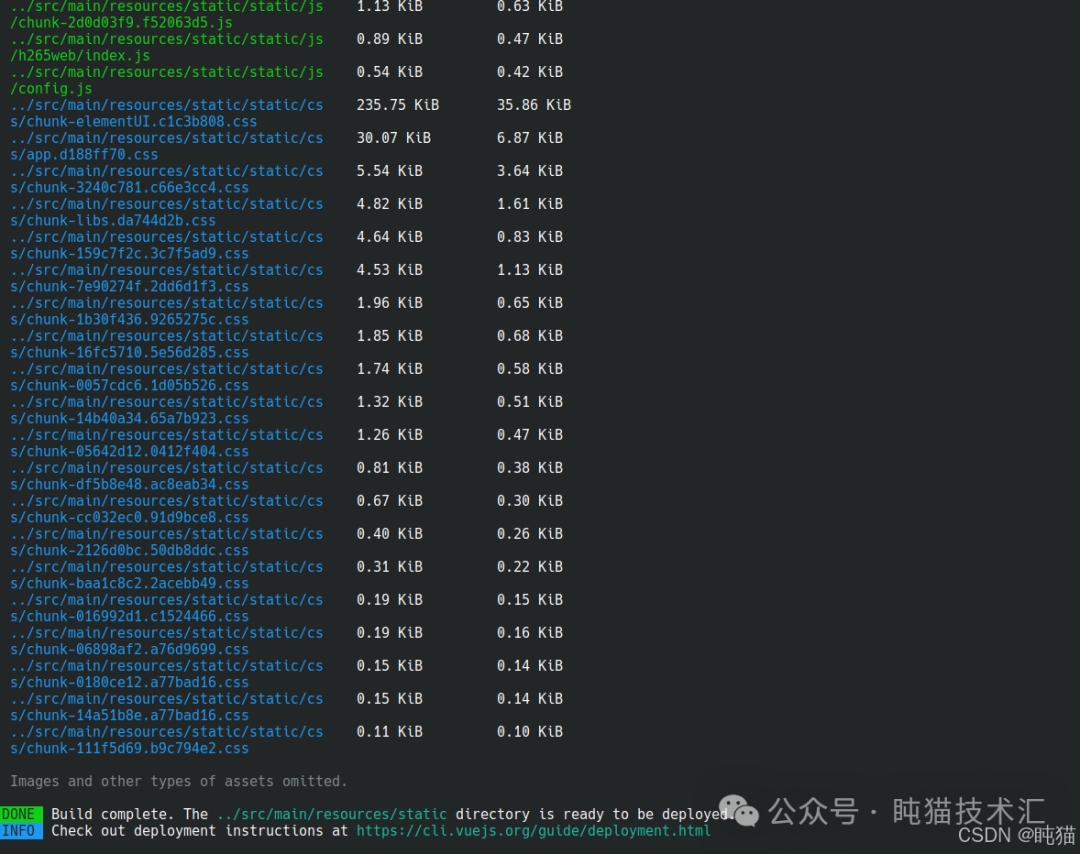1080x854 pixels.
Task: Select the chunk-14a51b8e.a77bad16.css filename
Action: click(137, 716)
